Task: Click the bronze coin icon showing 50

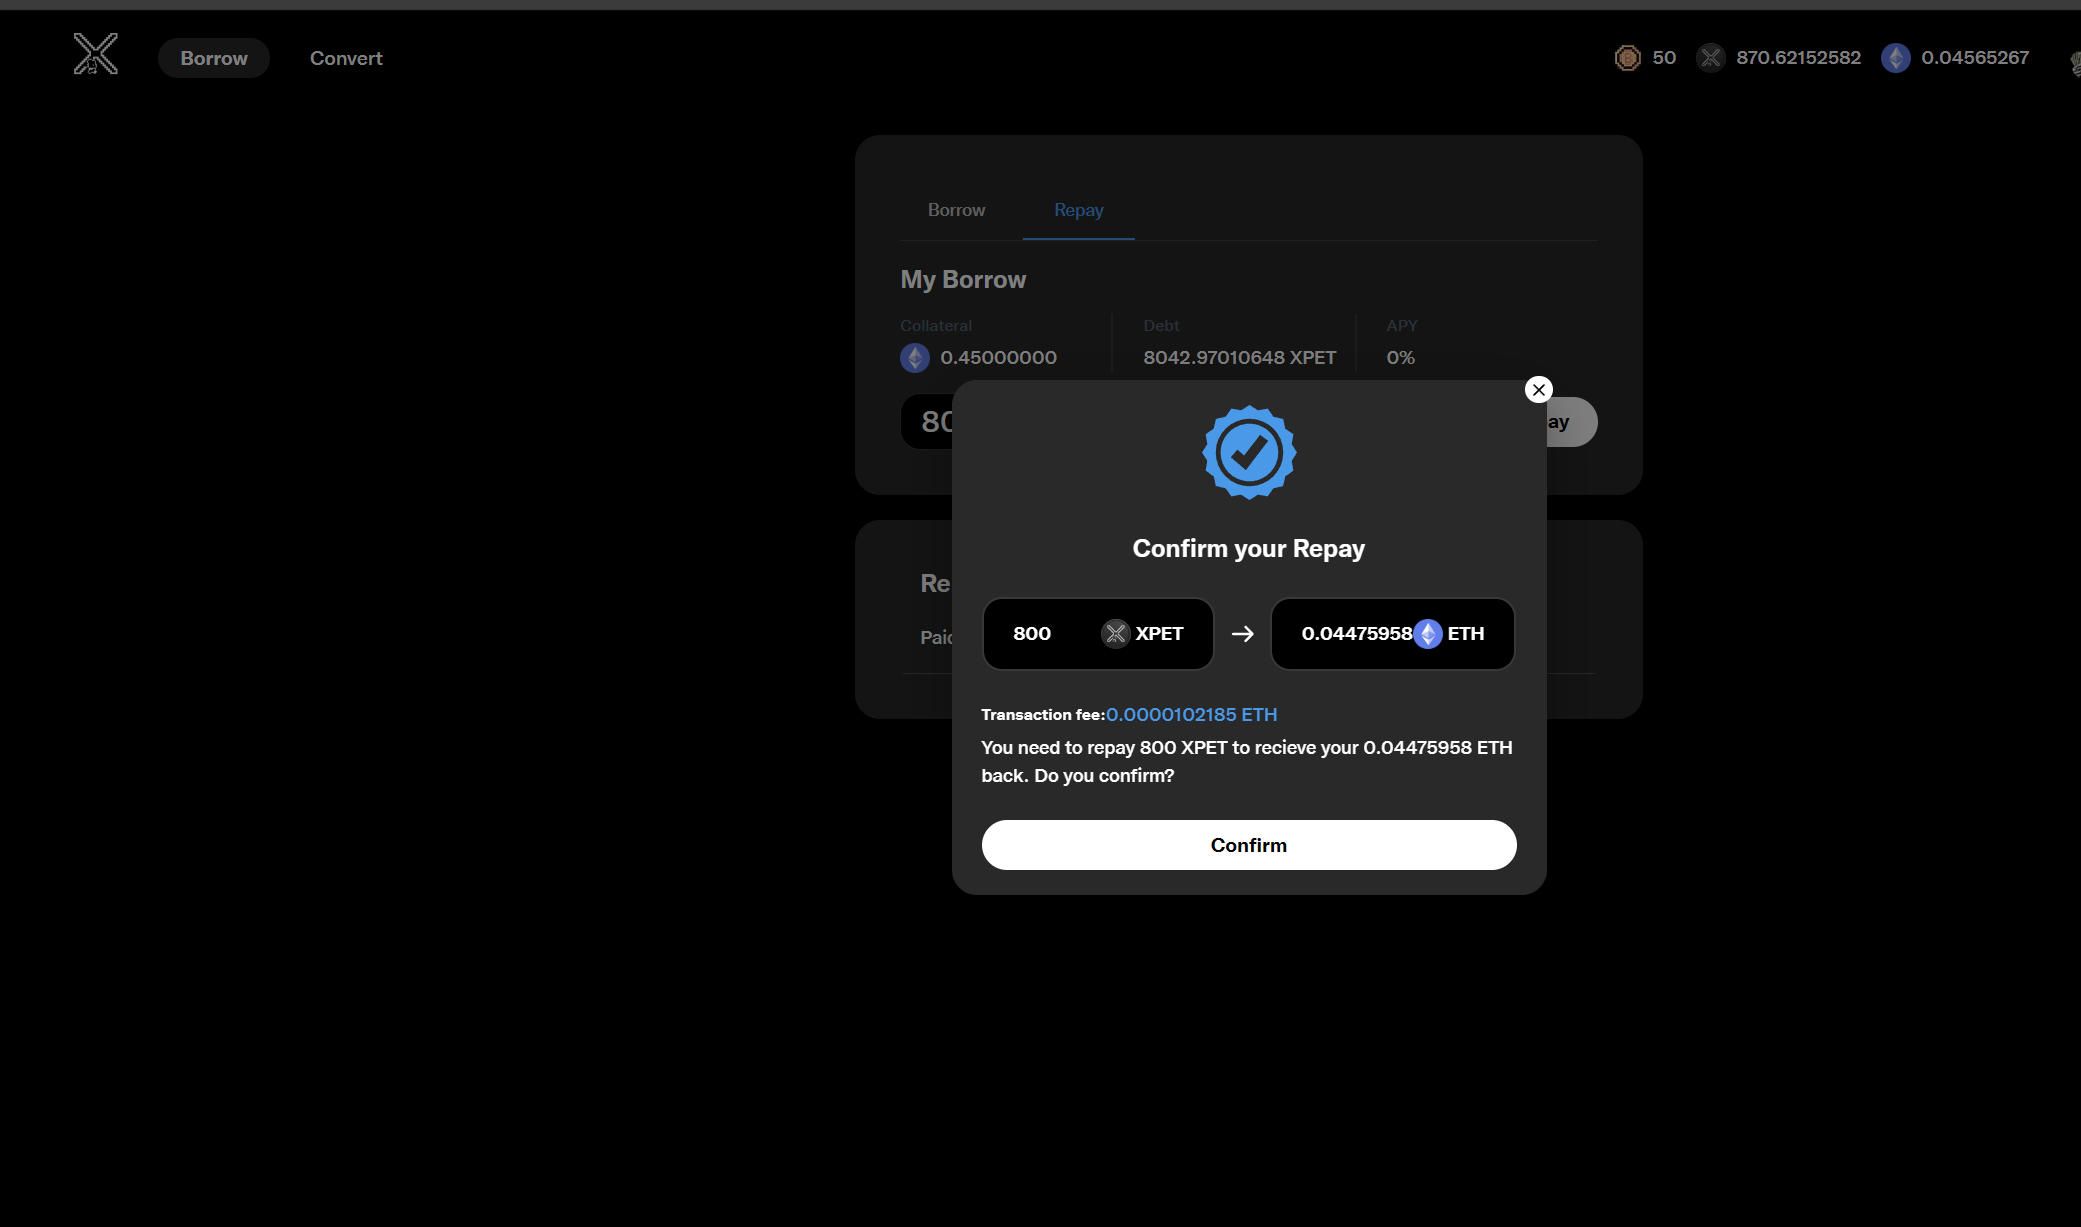Action: coord(1627,58)
